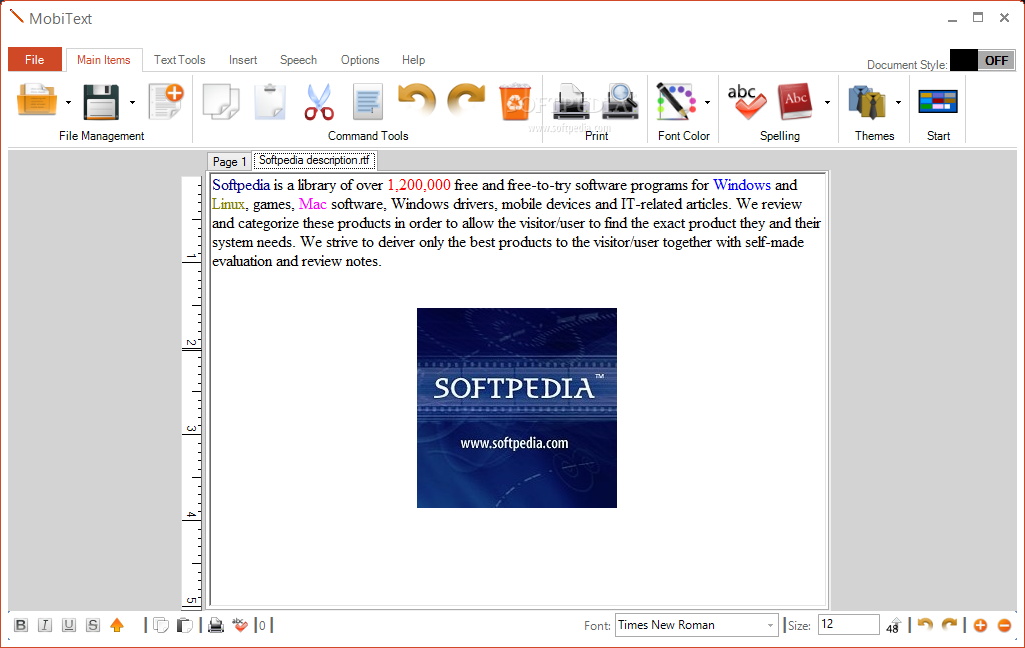Click the olive-colored word Linux
This screenshot has width=1025, height=648.
coord(228,204)
